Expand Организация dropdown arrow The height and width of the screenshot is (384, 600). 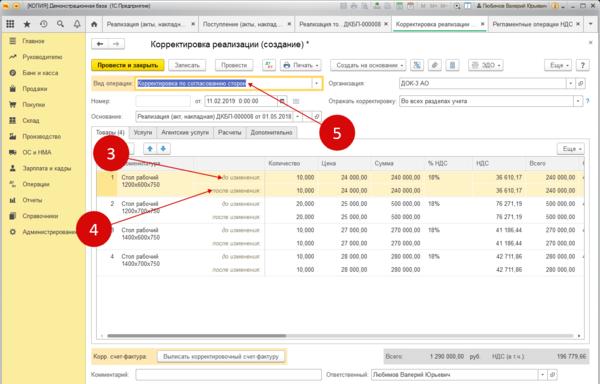(571, 83)
